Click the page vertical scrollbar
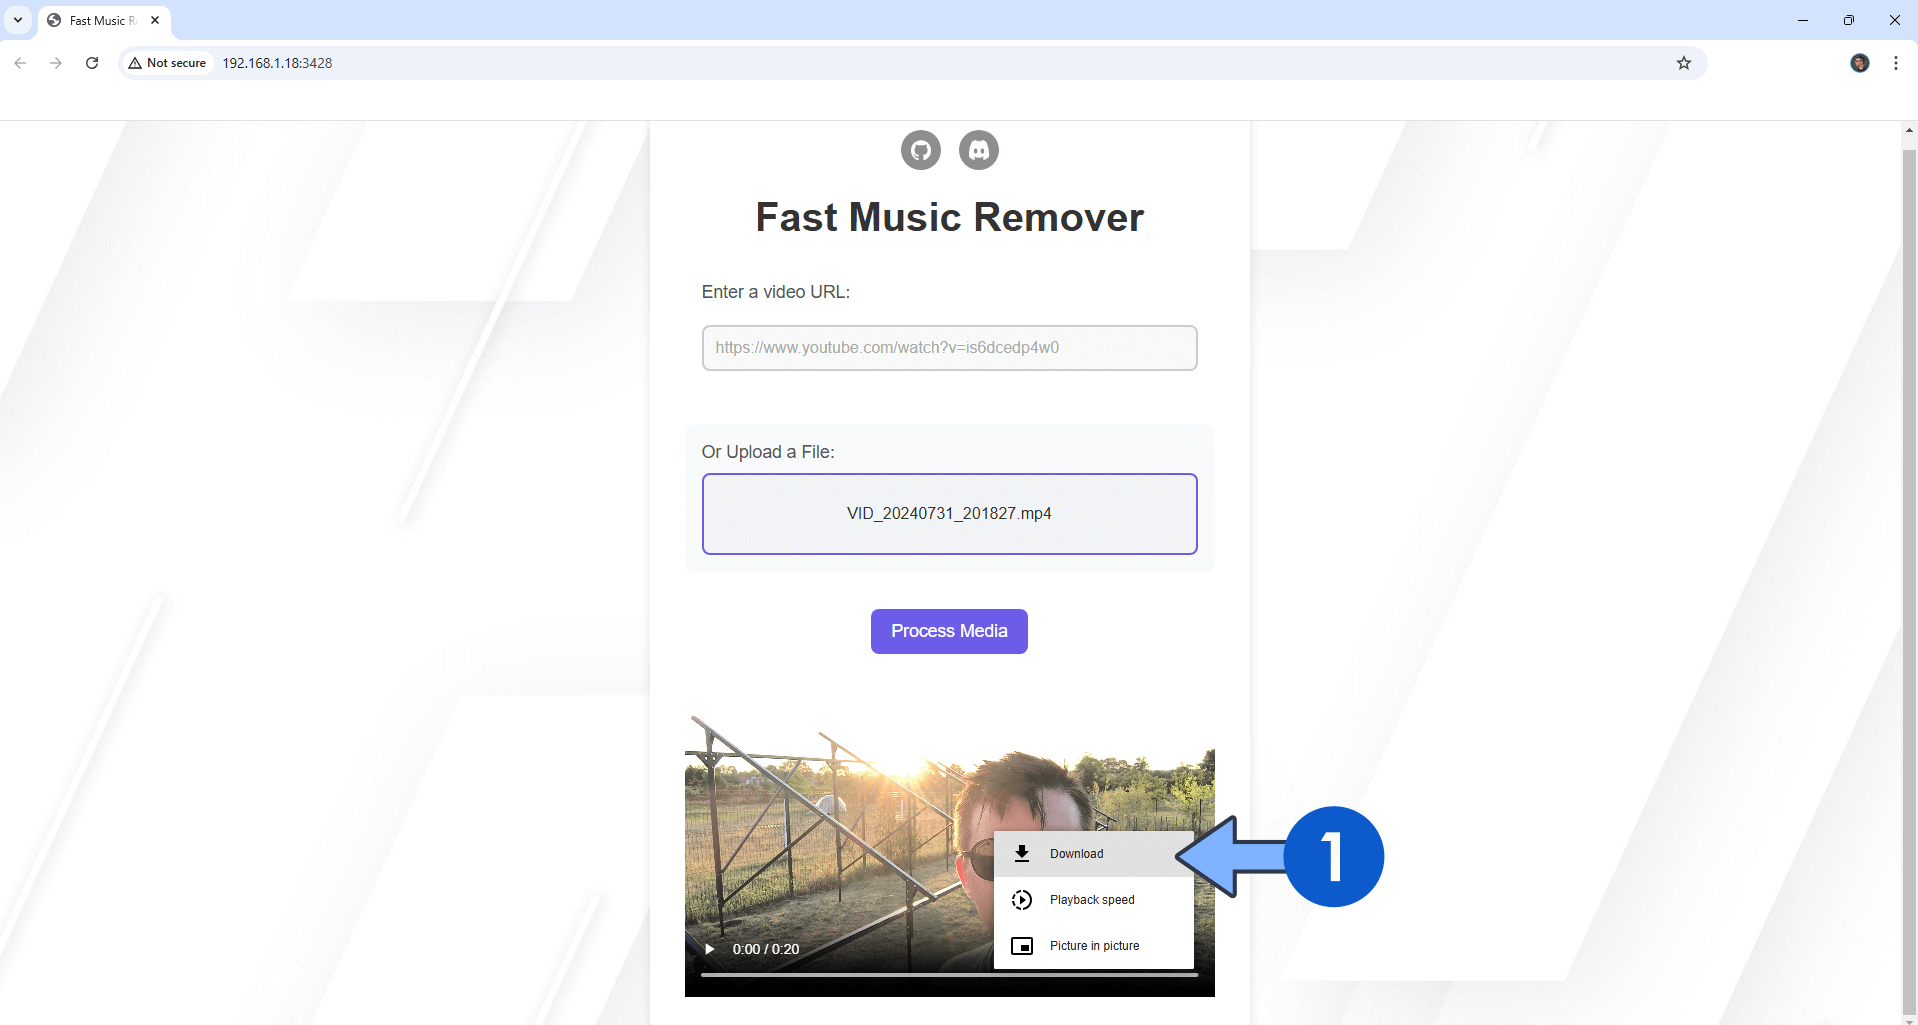This screenshot has height=1025, width=1918. [1909, 580]
